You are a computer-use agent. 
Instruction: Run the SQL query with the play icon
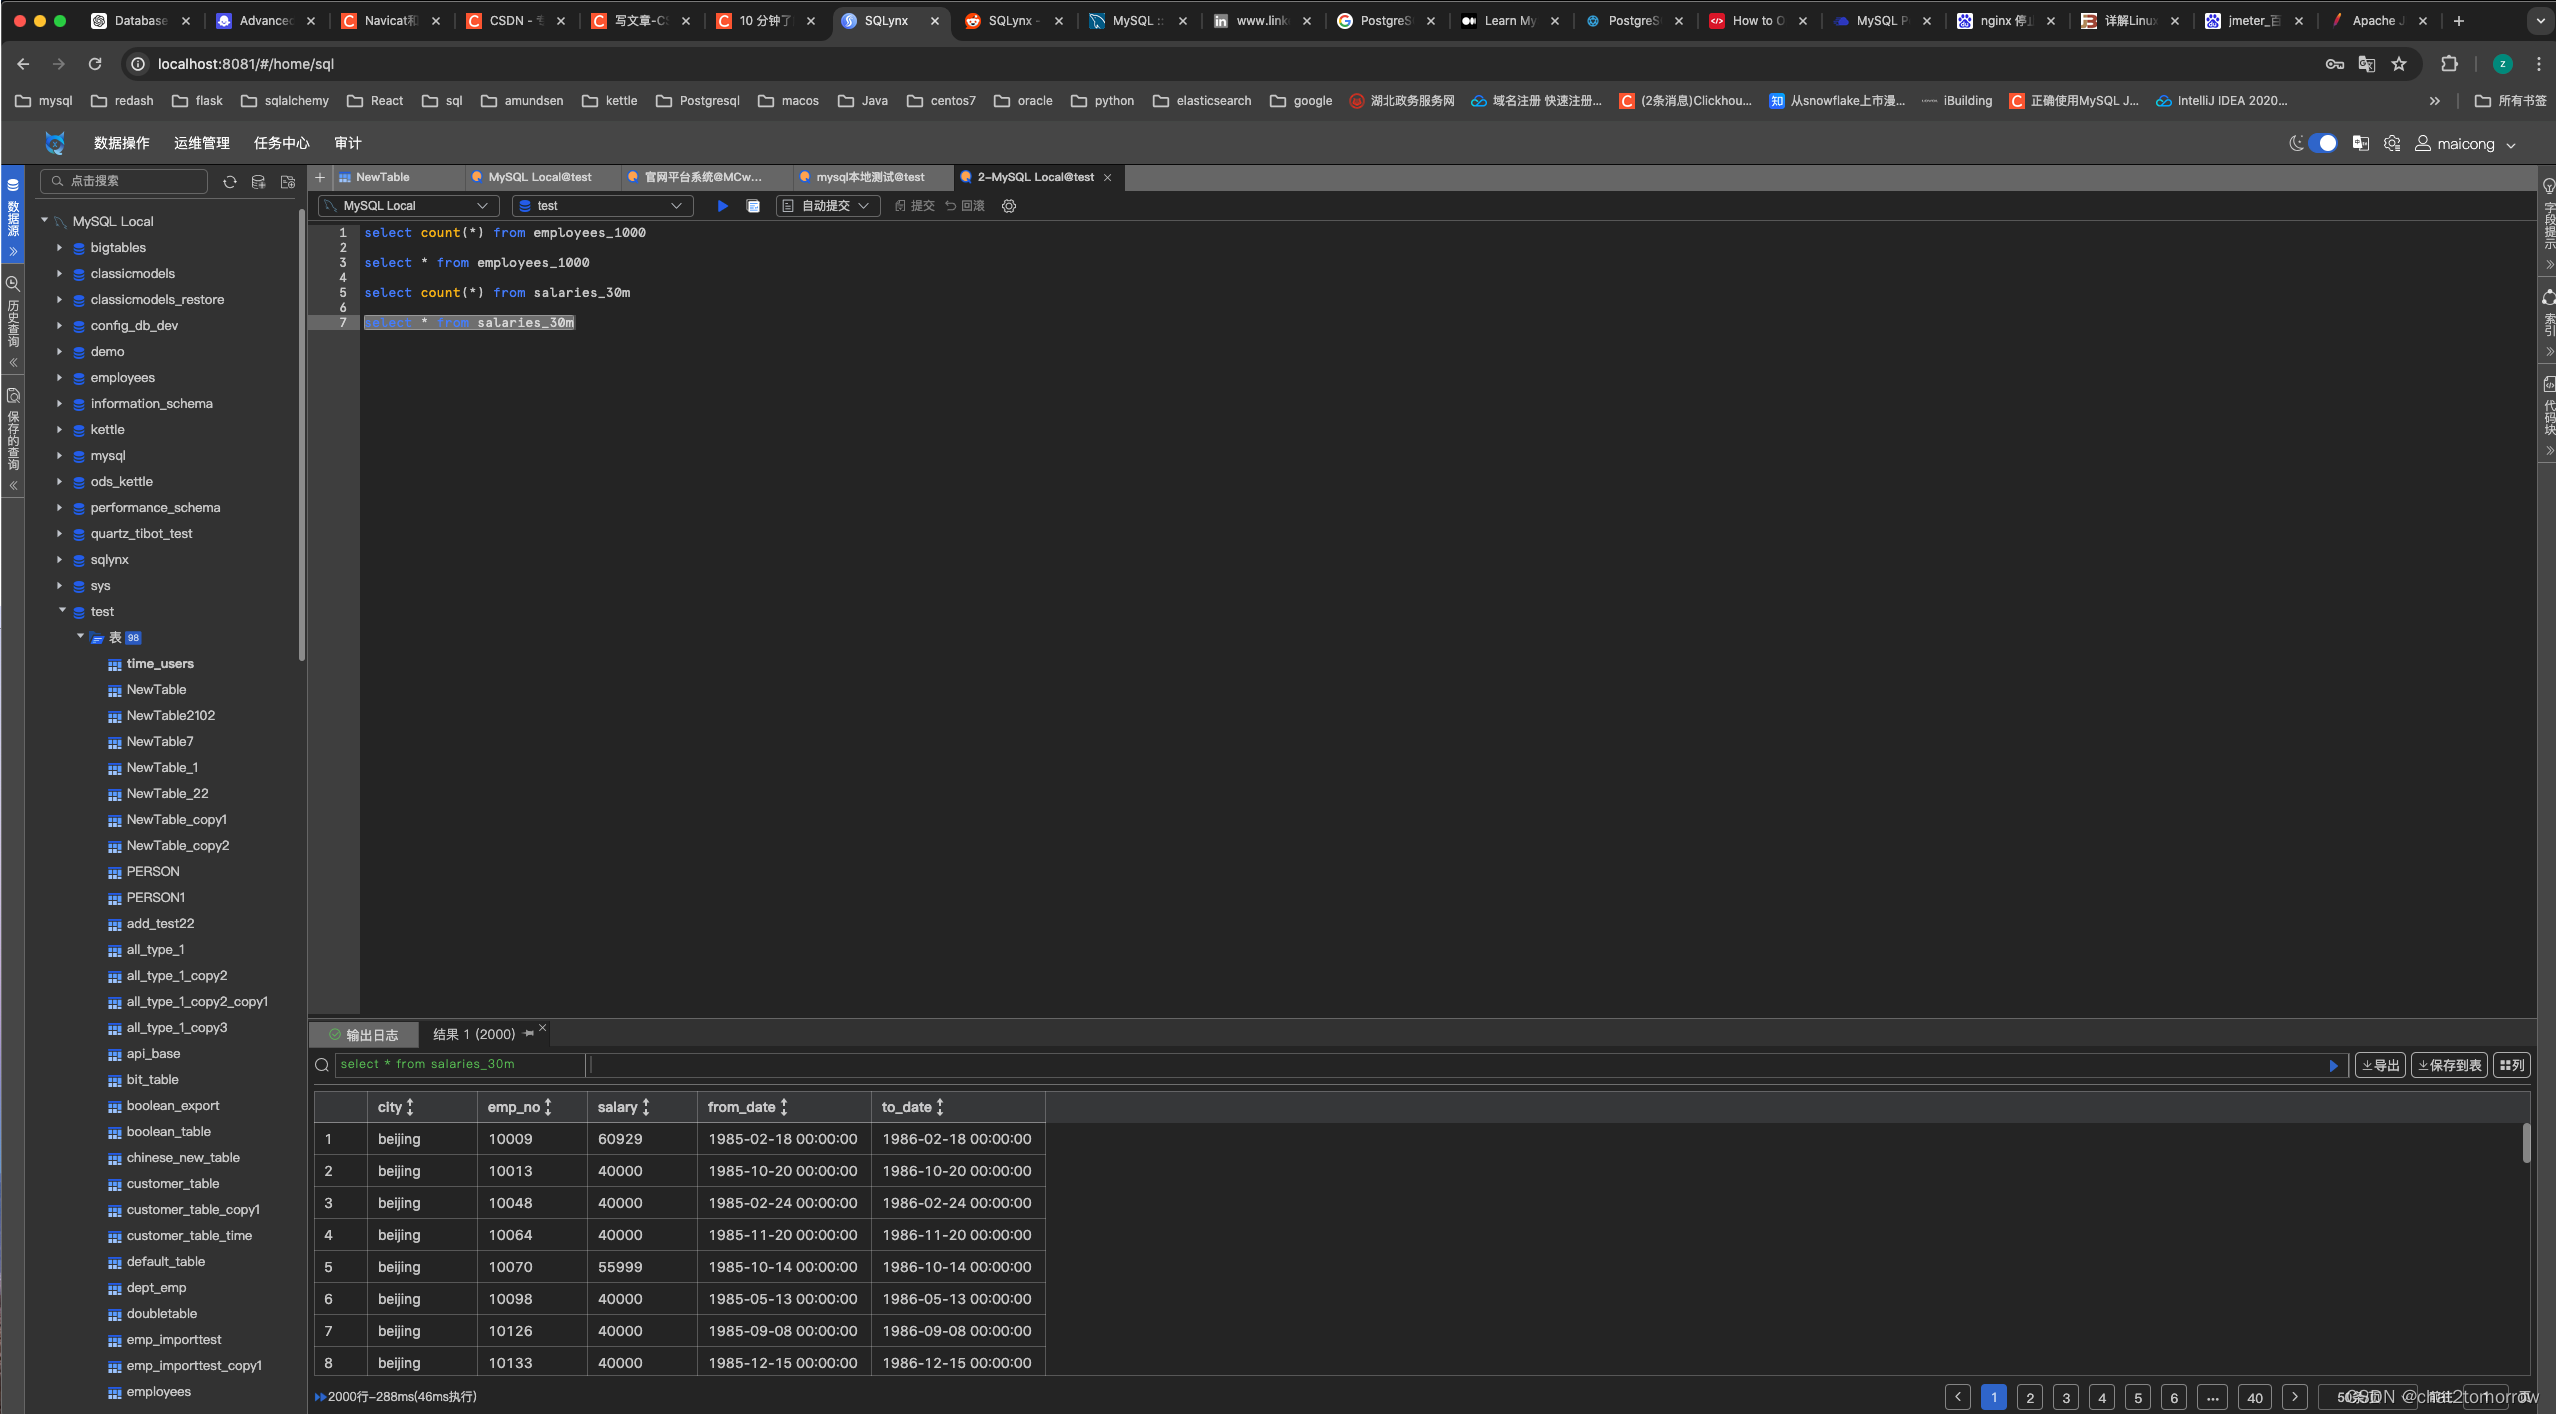point(722,206)
